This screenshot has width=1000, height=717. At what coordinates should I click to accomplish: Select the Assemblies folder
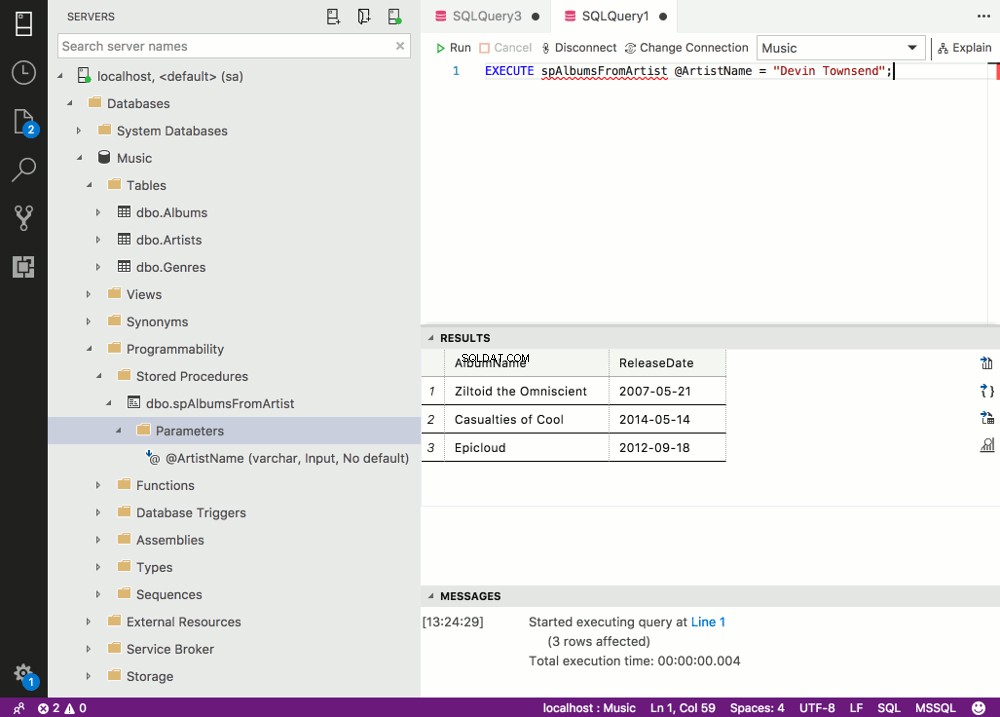coord(170,540)
